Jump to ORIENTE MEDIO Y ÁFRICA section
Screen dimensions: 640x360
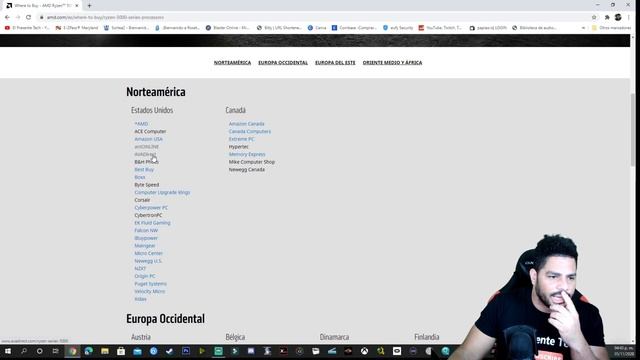[x=392, y=62]
